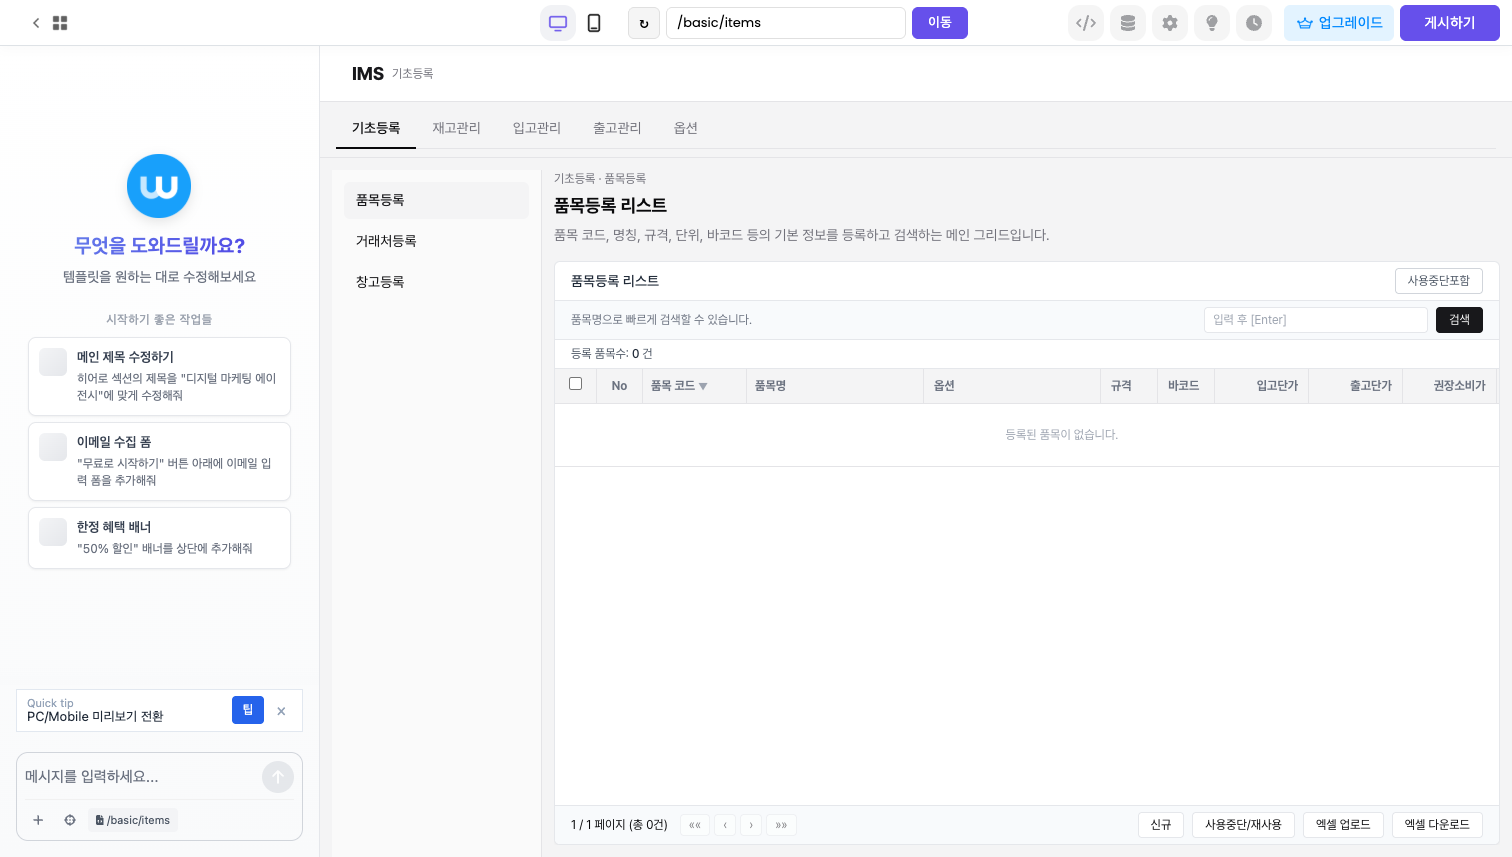Click the refresh page icon
The image size is (1512, 857).
[643, 22]
